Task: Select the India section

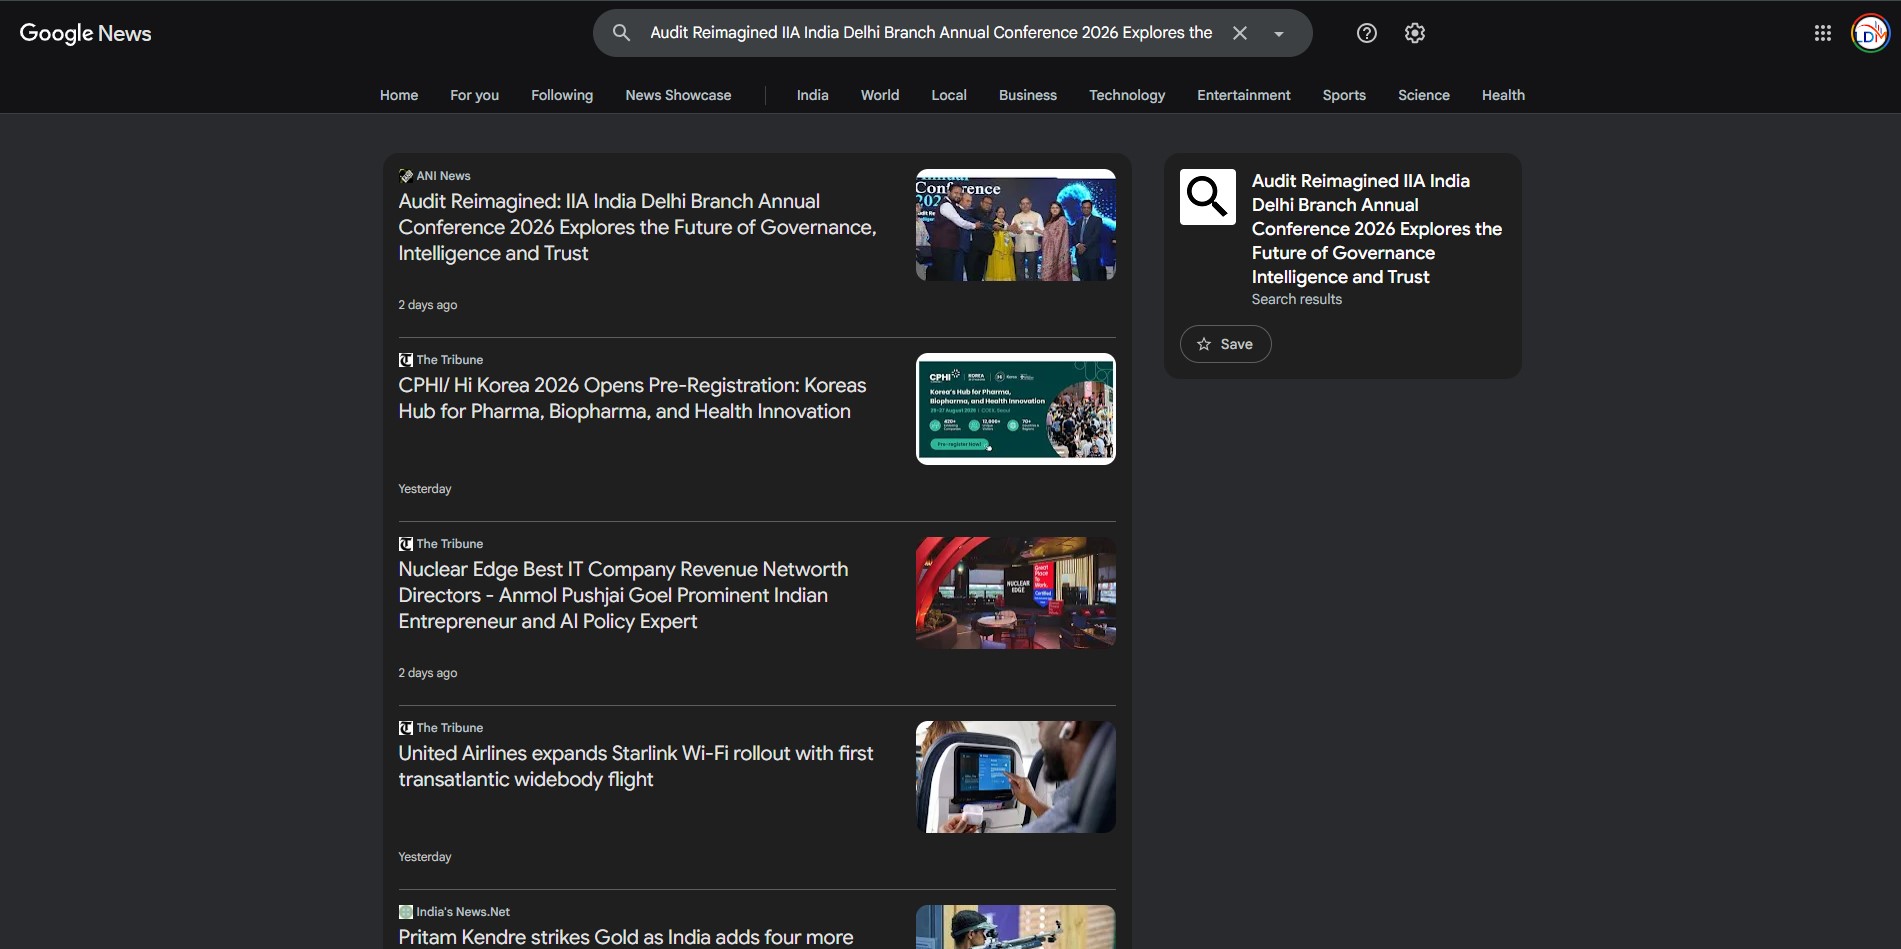Action: 813,95
